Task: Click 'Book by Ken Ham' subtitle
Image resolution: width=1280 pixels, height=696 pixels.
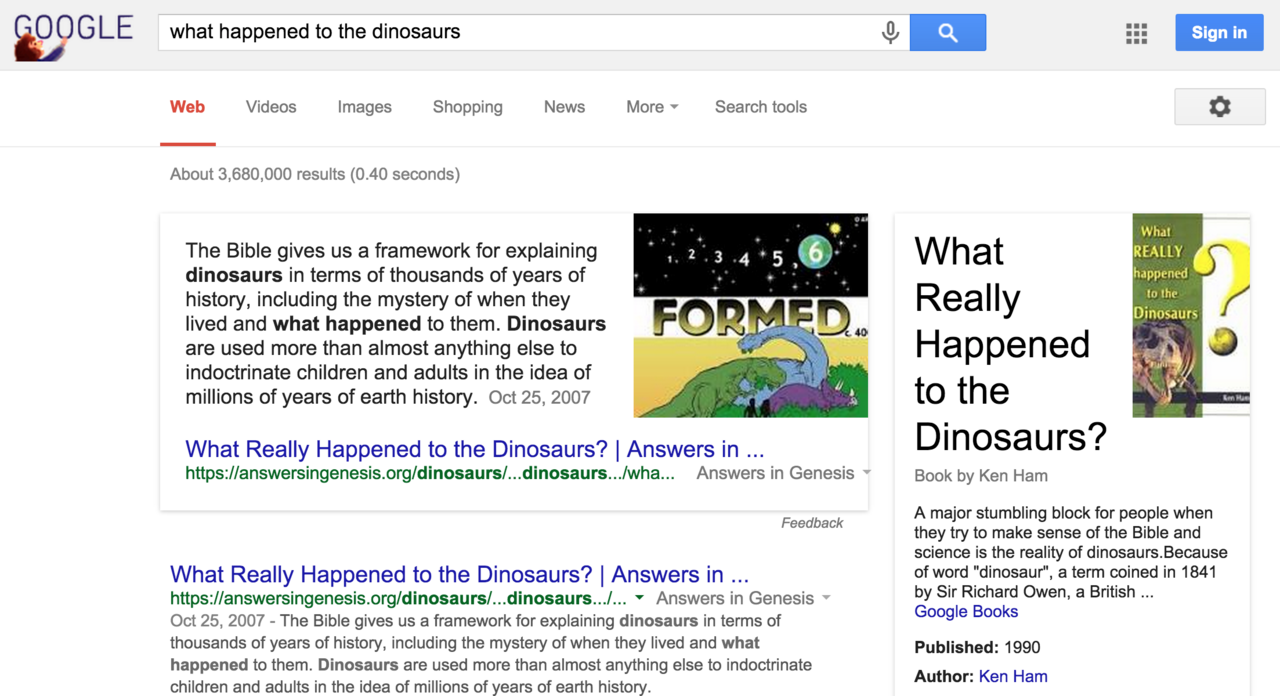Action: coord(981,476)
